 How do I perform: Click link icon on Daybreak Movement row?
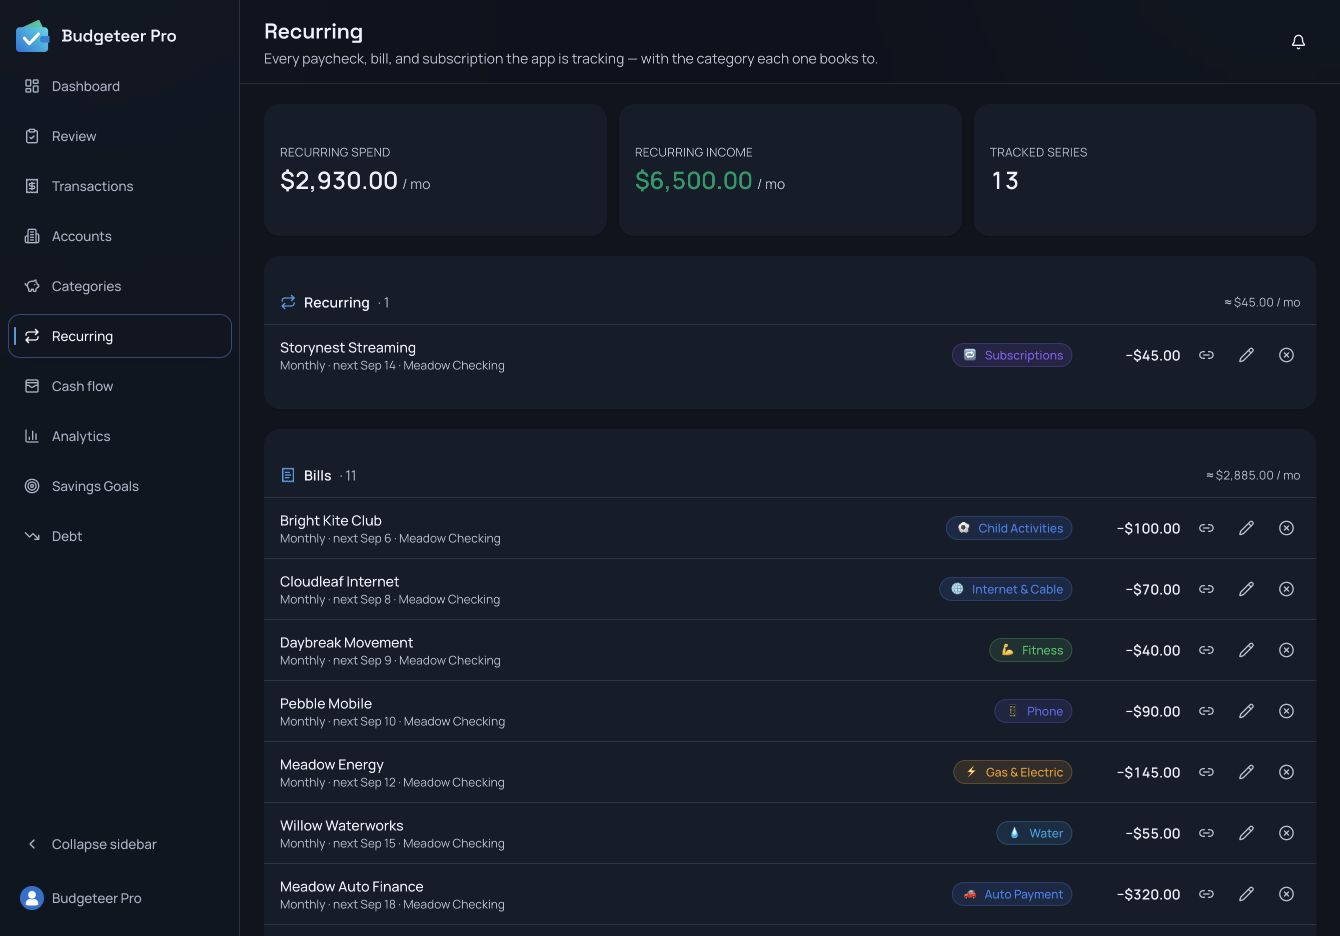[1207, 650]
